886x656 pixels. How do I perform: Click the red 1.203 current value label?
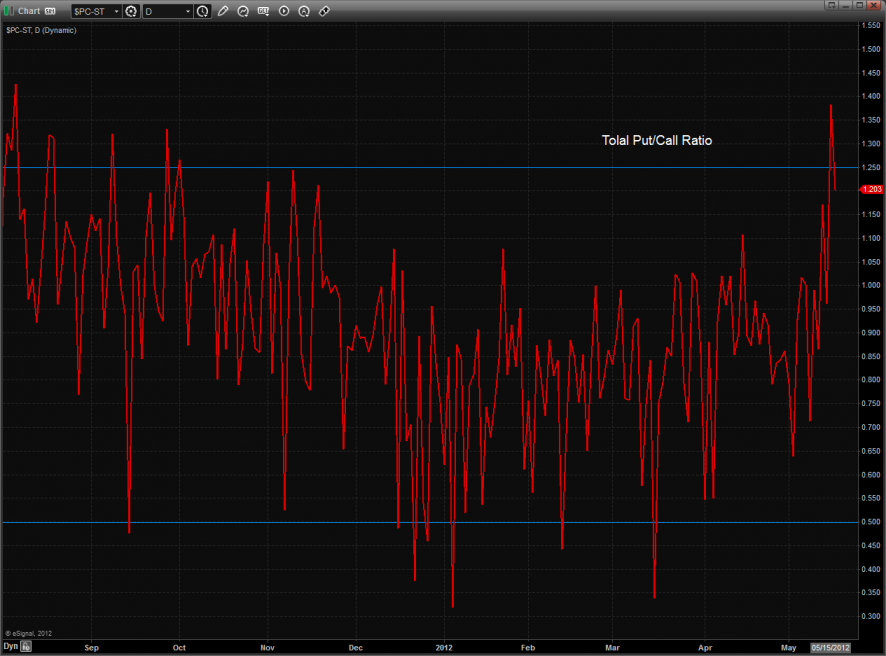[871, 189]
